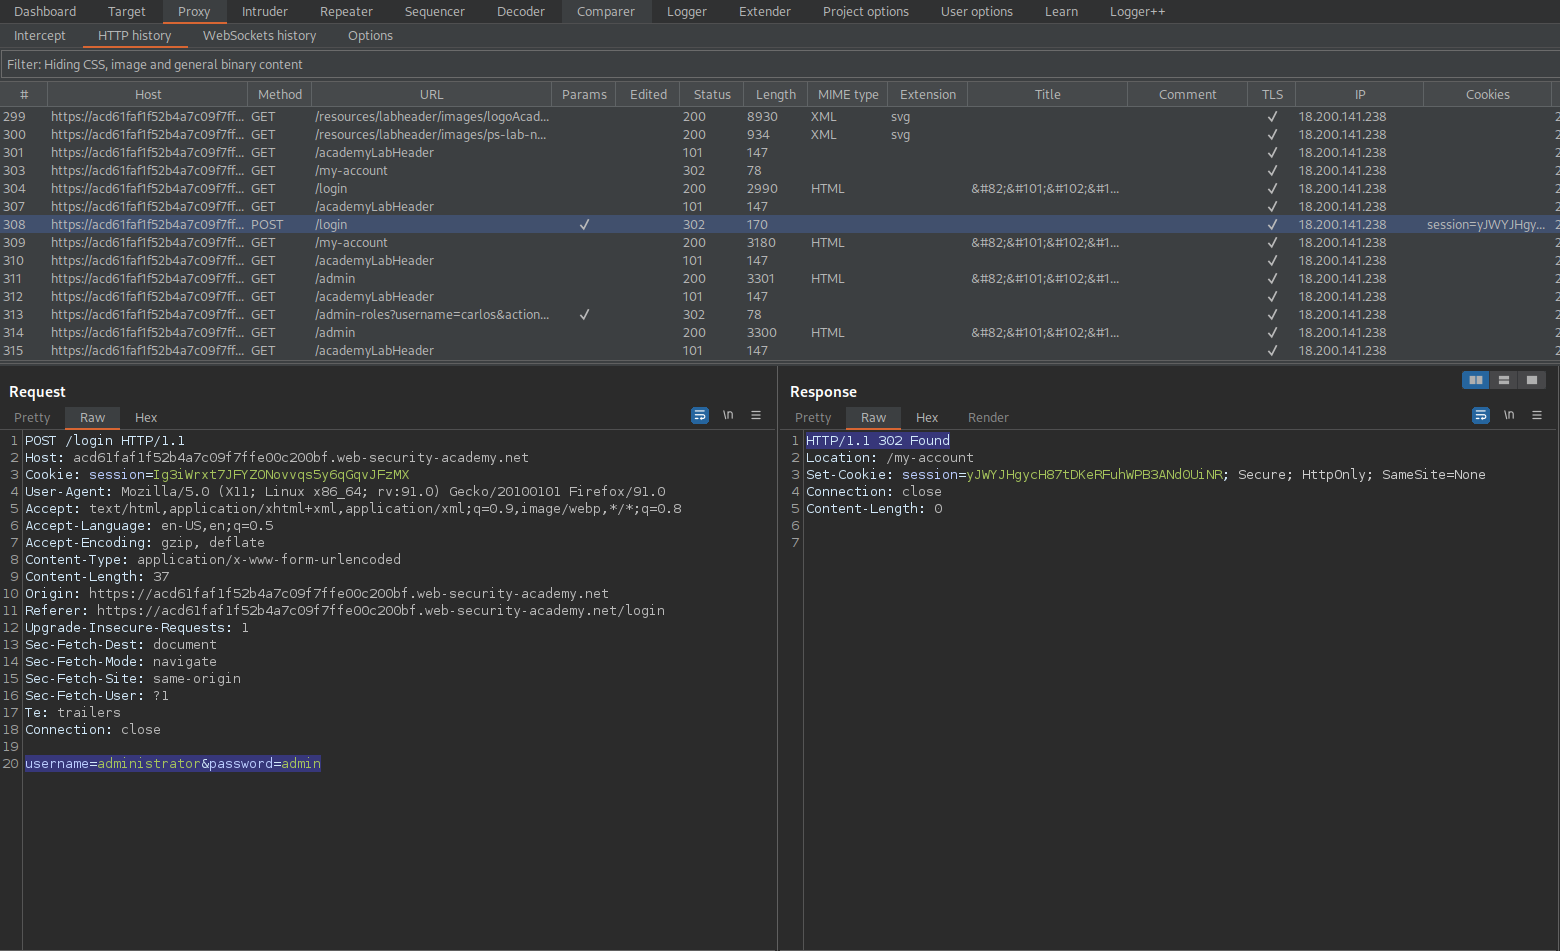Sort history by the Extension column
Viewport: 1560px width, 951px height.
point(928,95)
